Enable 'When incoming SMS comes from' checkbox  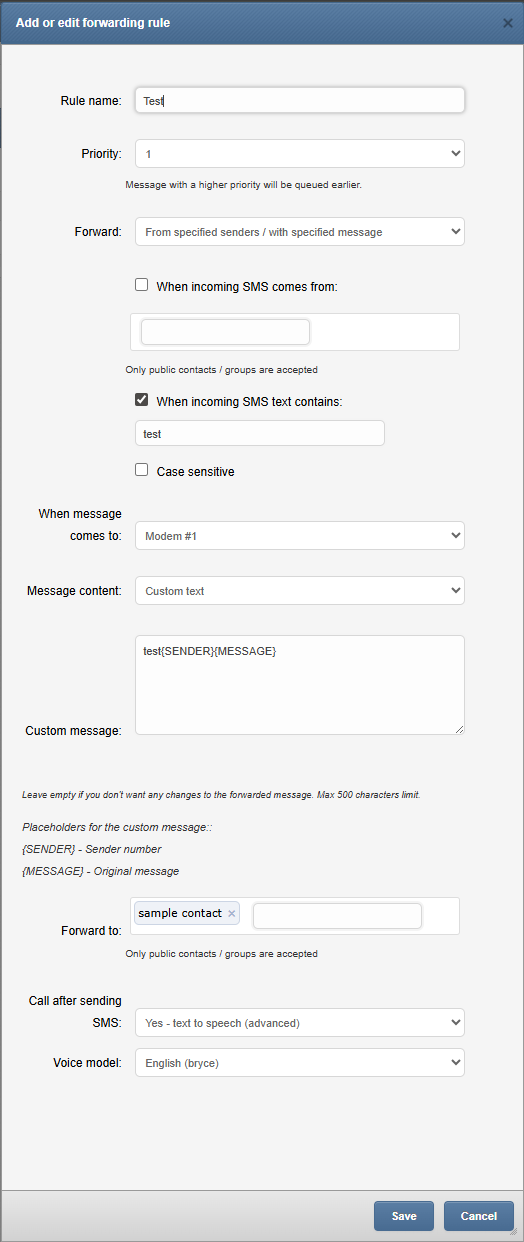(142, 285)
